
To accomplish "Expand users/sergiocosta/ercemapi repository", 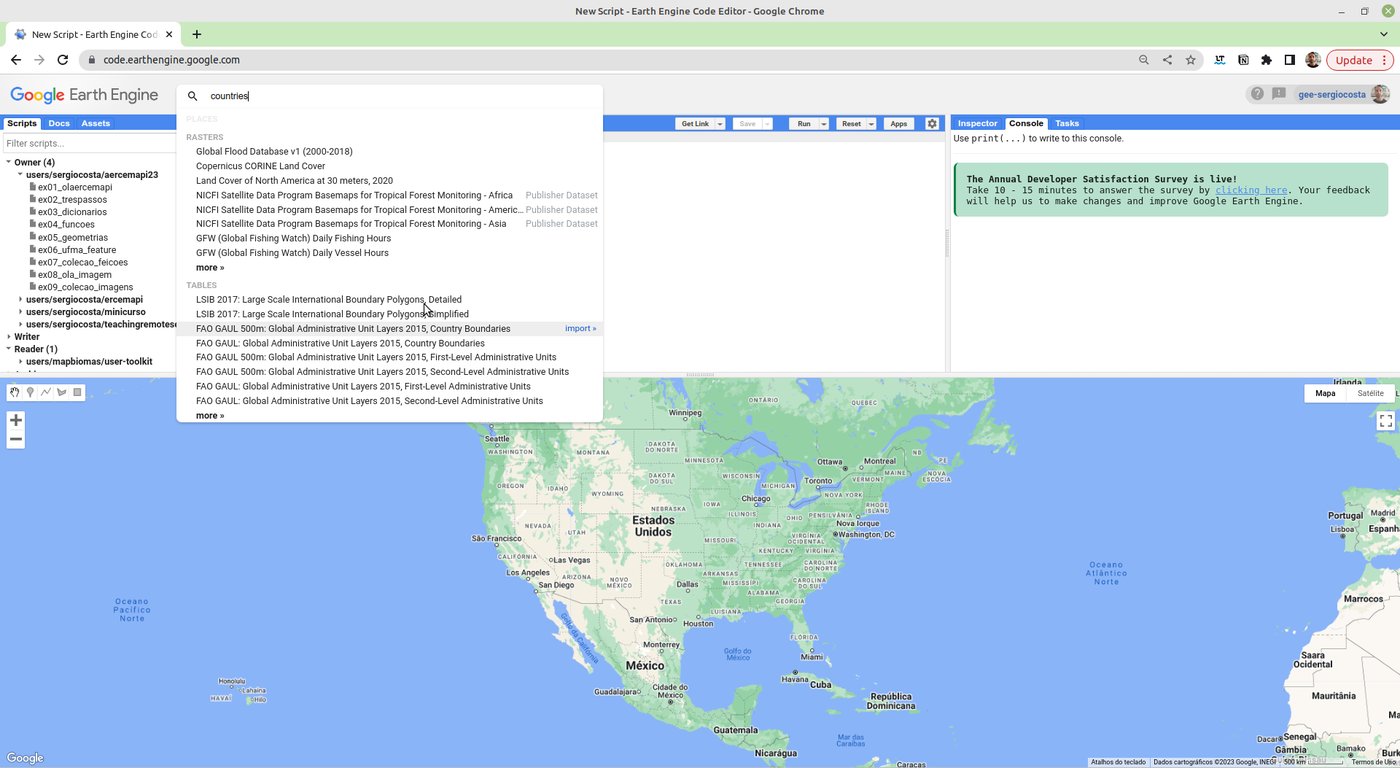I will [x=21, y=300].
